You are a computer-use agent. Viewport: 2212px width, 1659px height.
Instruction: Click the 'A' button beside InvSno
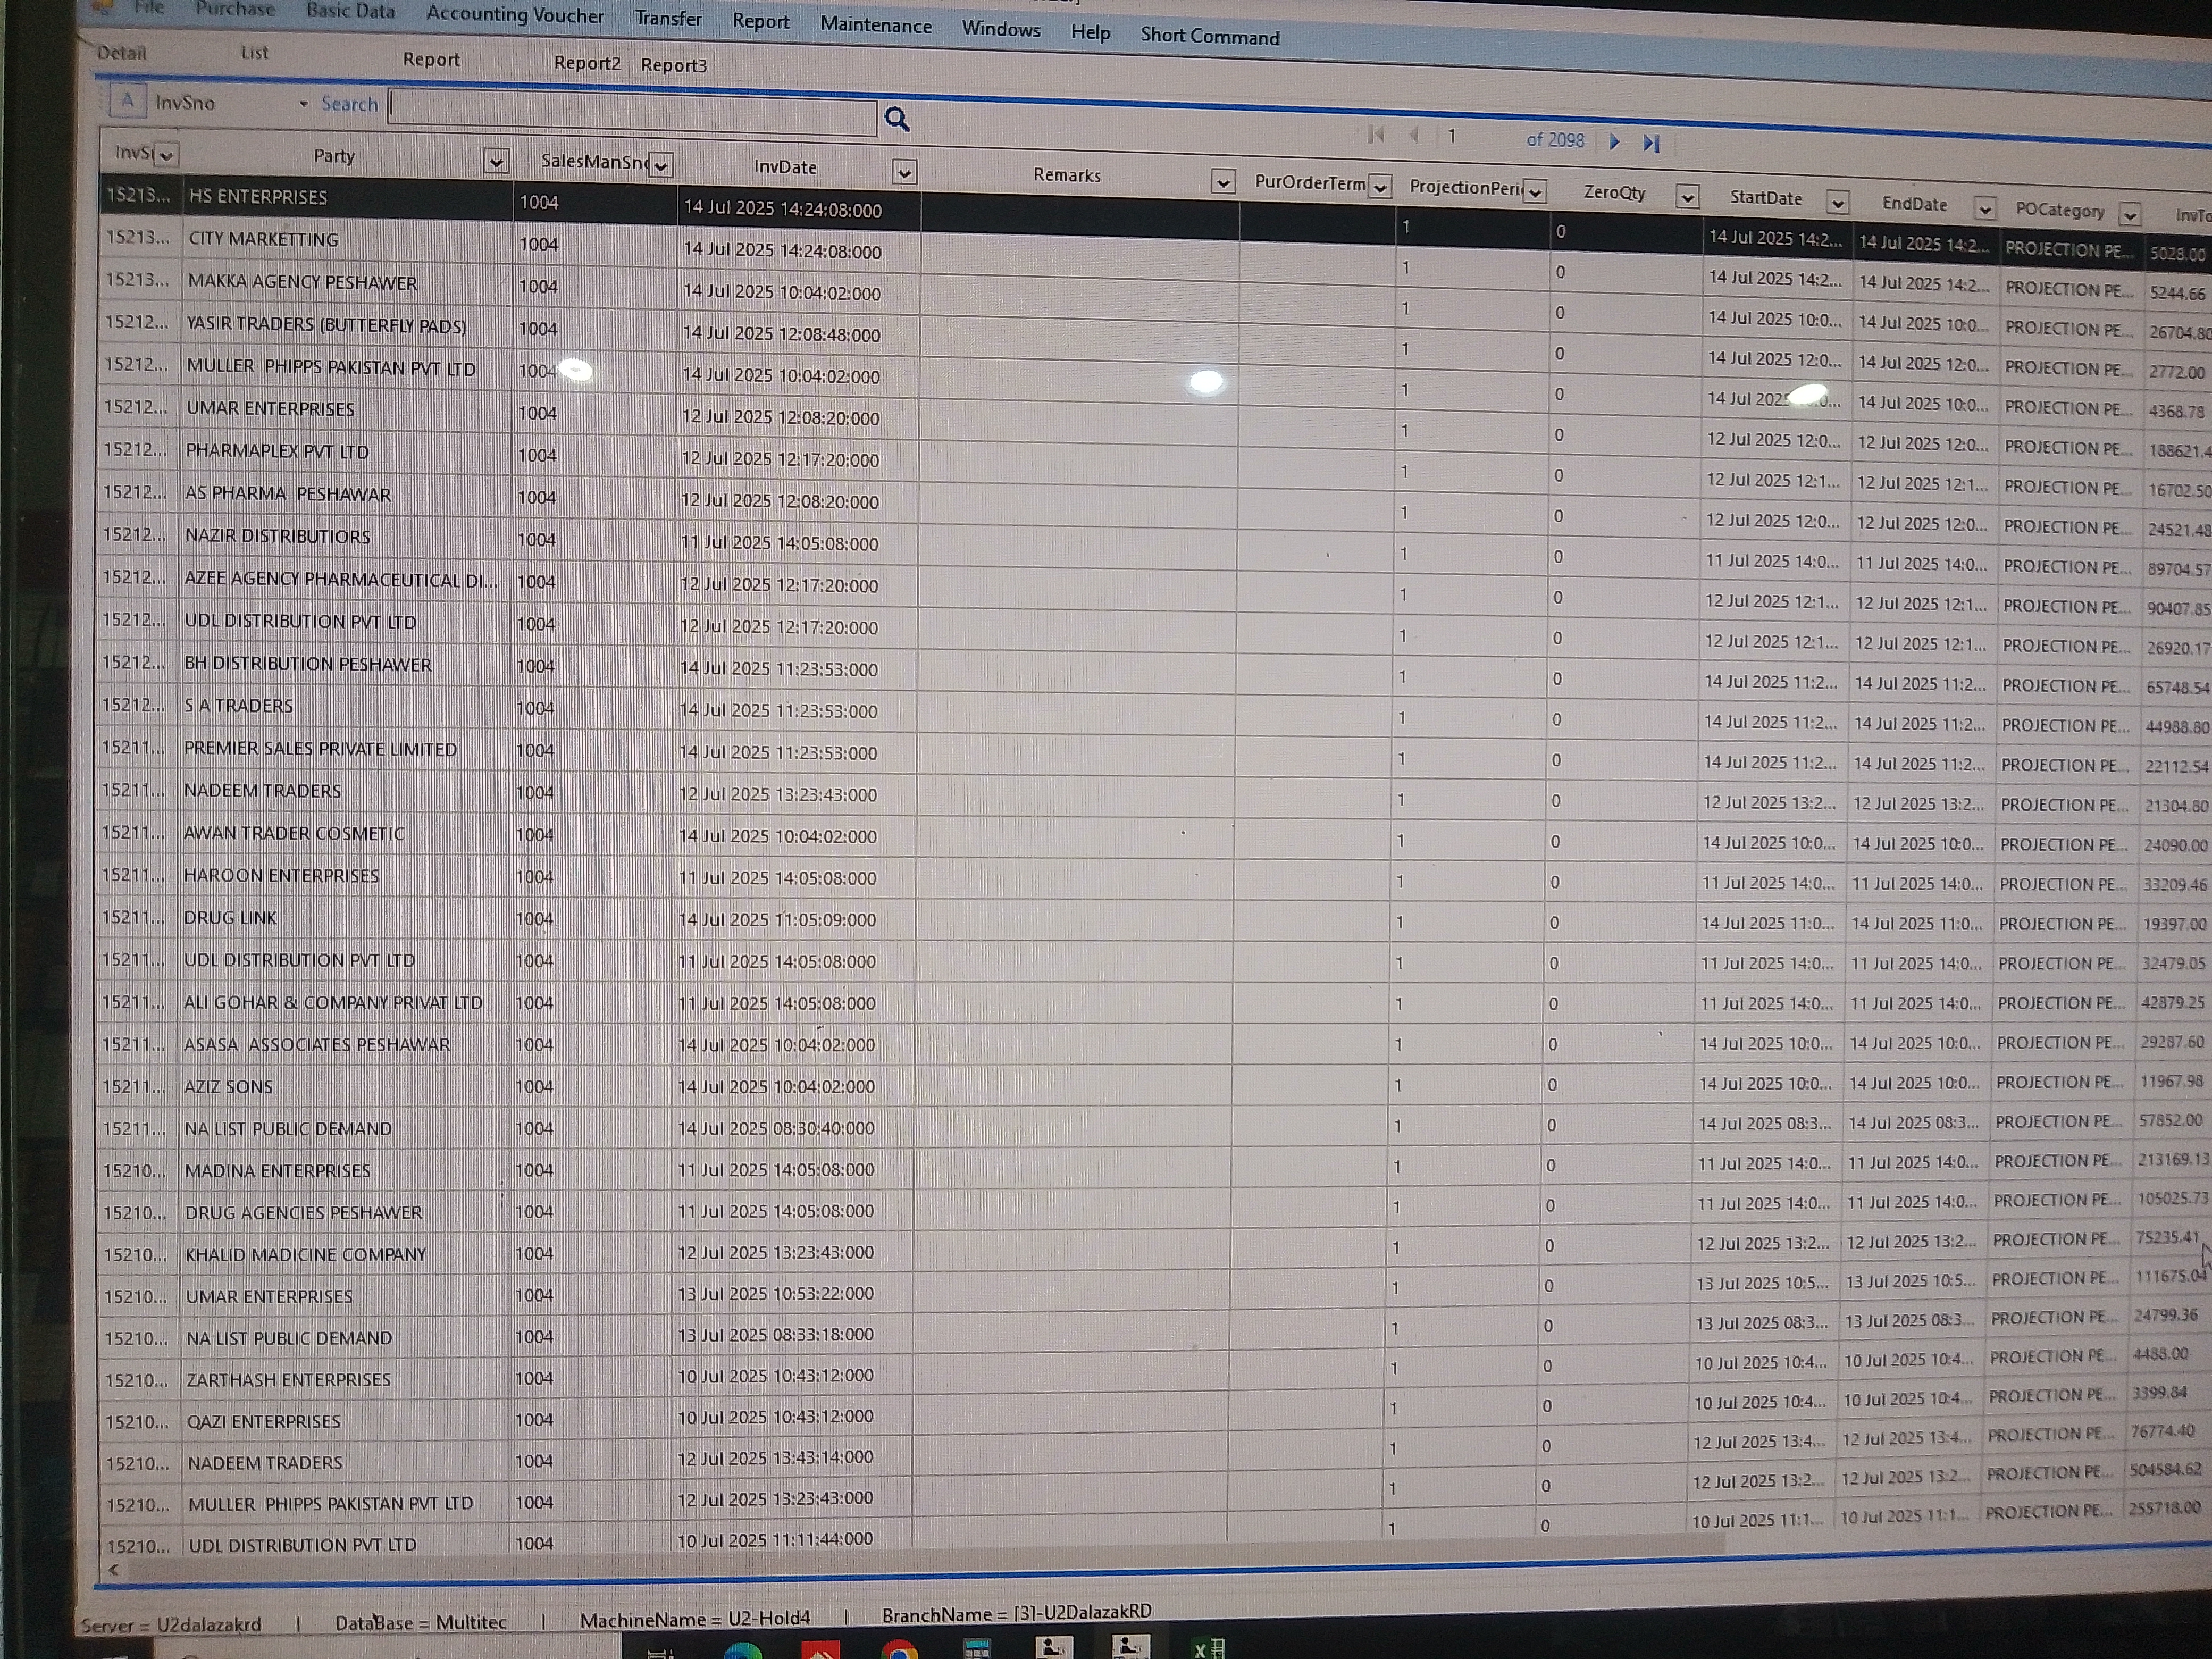click(127, 101)
